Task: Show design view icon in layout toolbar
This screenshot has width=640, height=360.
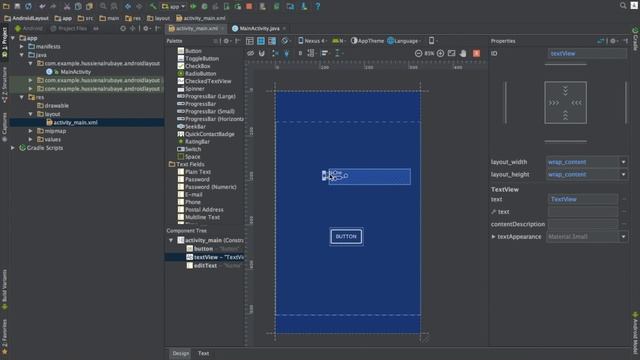Action: tap(250, 41)
